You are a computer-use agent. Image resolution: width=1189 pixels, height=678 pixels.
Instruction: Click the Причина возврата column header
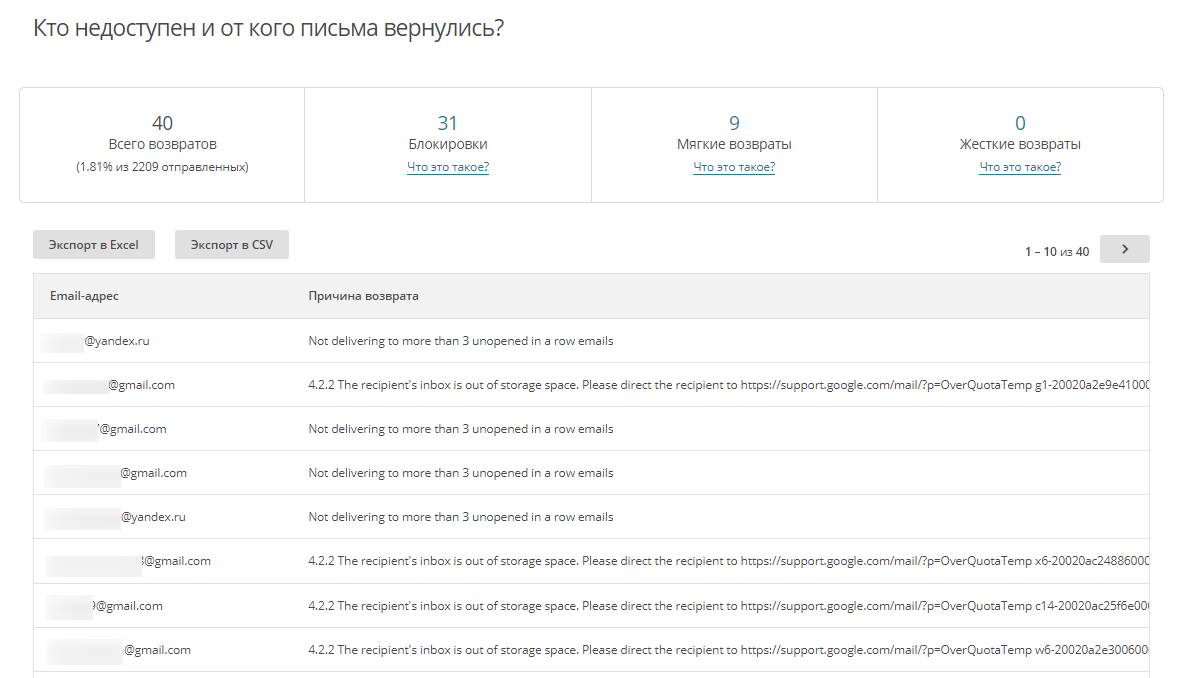point(363,296)
